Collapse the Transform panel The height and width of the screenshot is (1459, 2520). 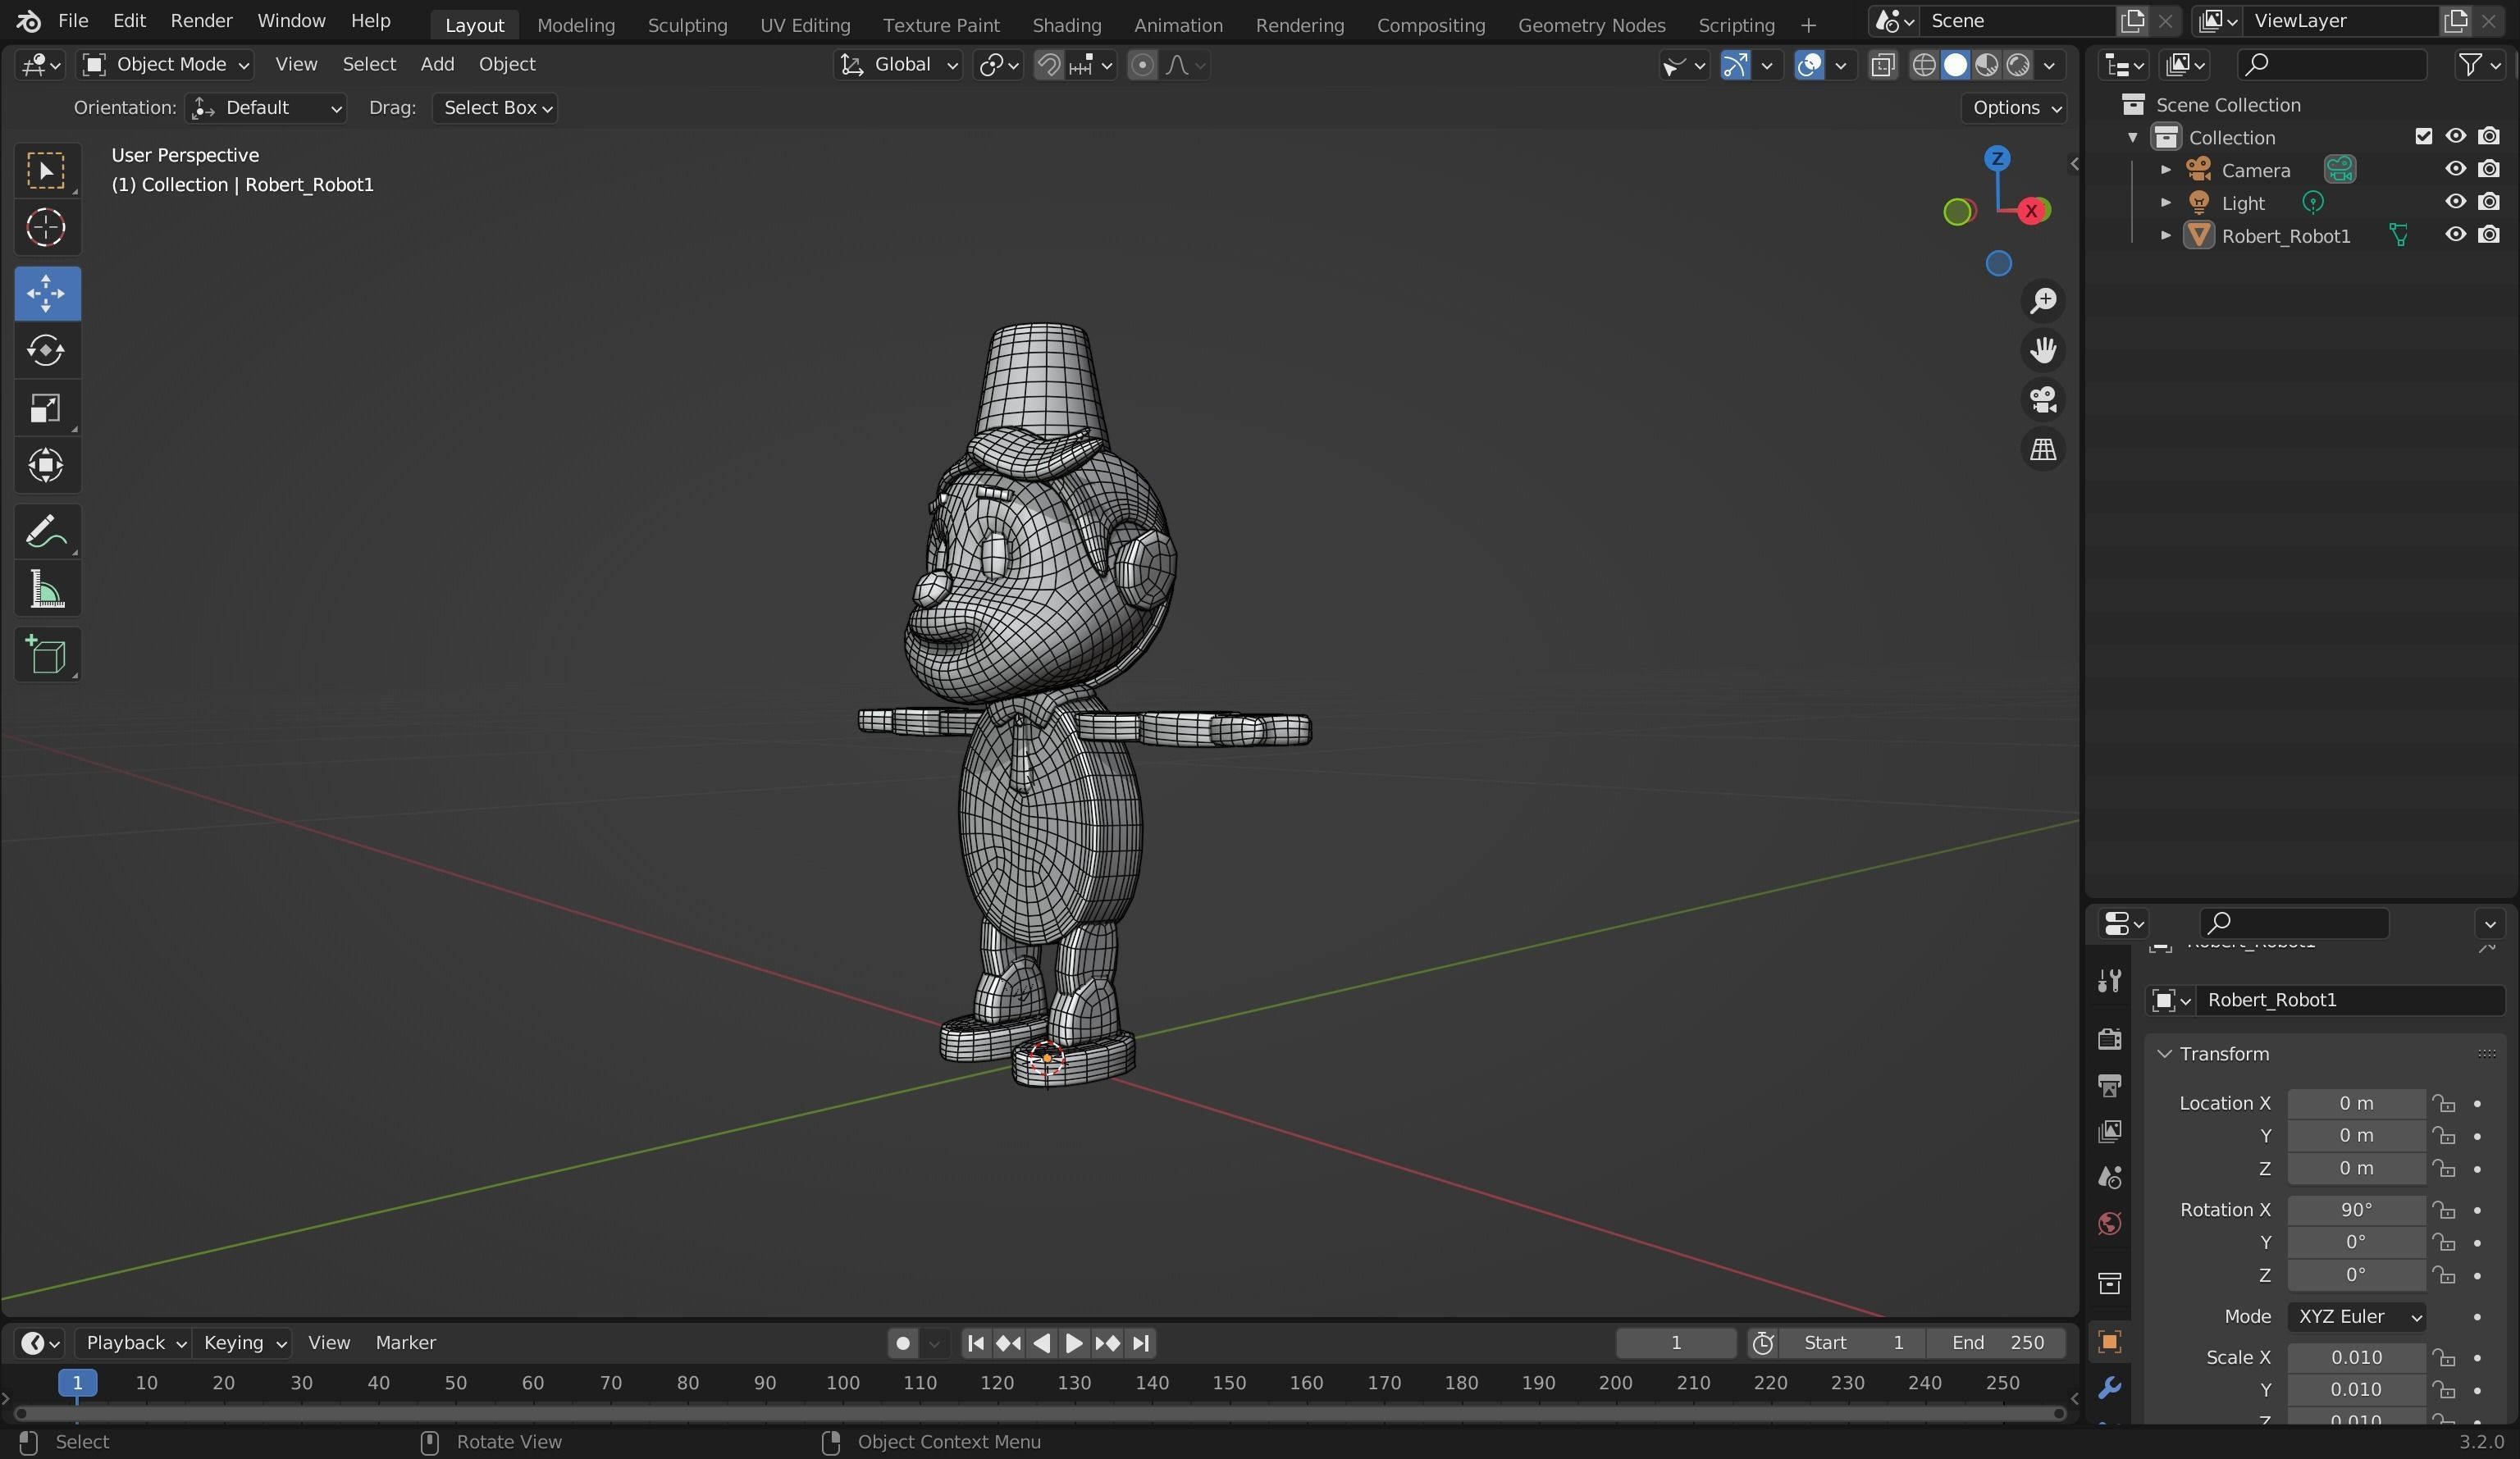pyautogui.click(x=2164, y=1054)
